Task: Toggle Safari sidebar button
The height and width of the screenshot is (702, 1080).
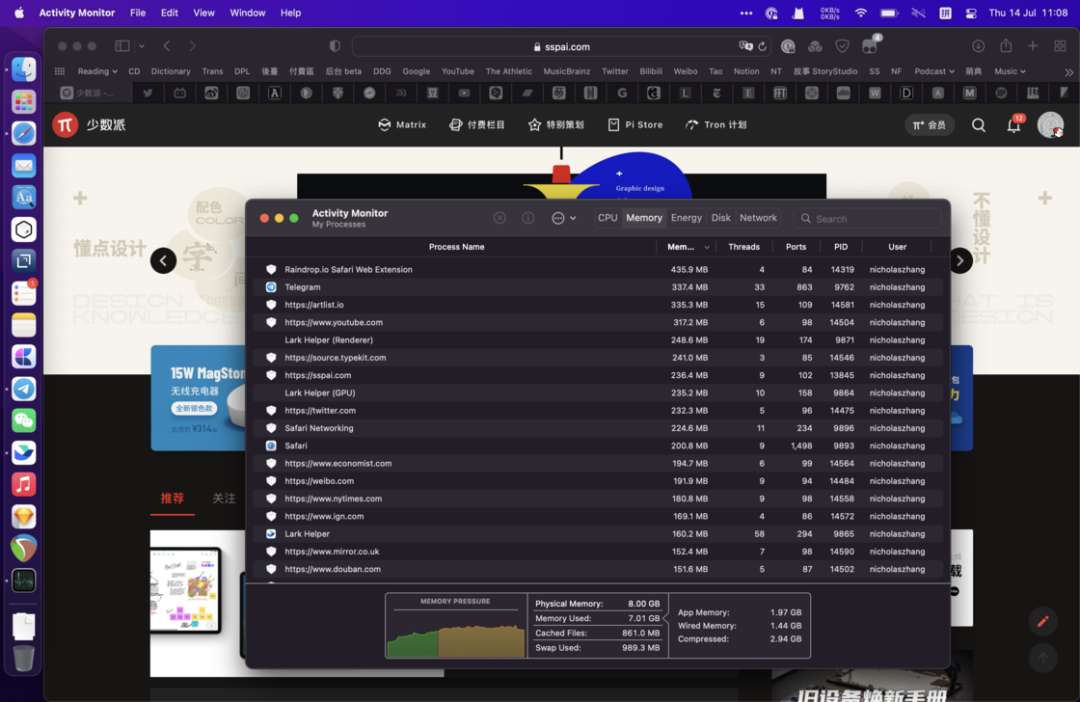Action: (123, 46)
